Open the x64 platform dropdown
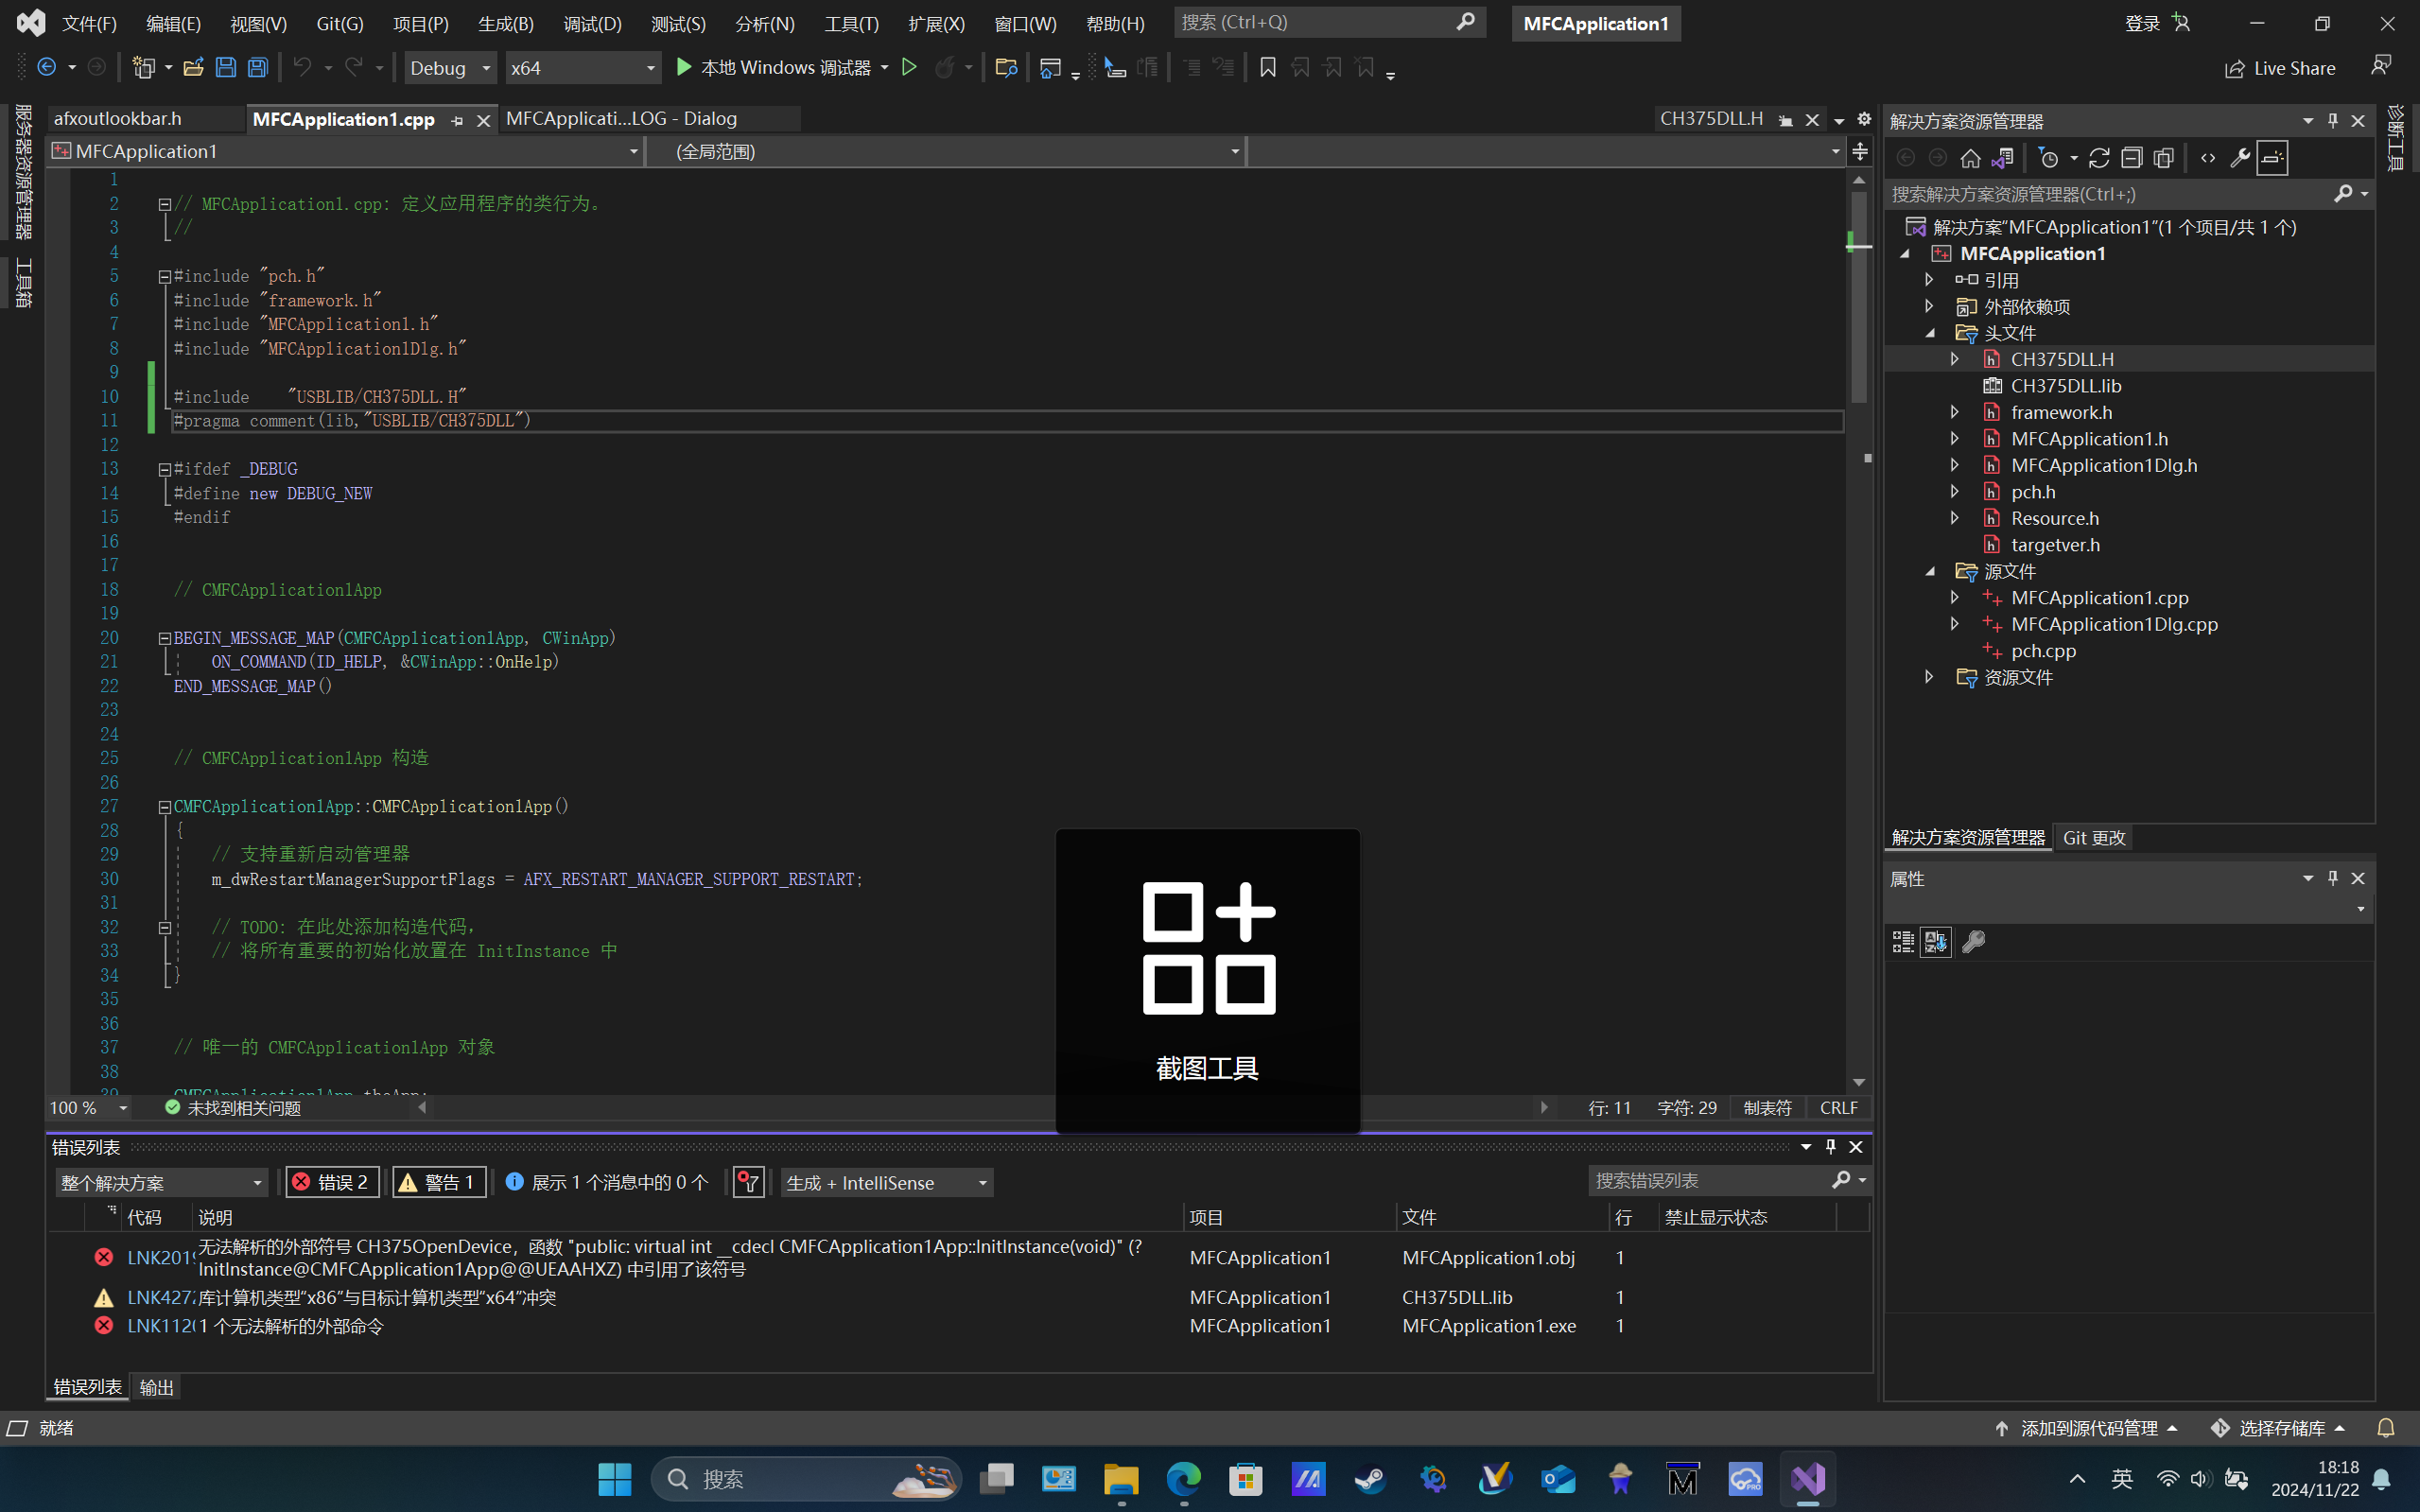The image size is (2420, 1512). tap(583, 67)
